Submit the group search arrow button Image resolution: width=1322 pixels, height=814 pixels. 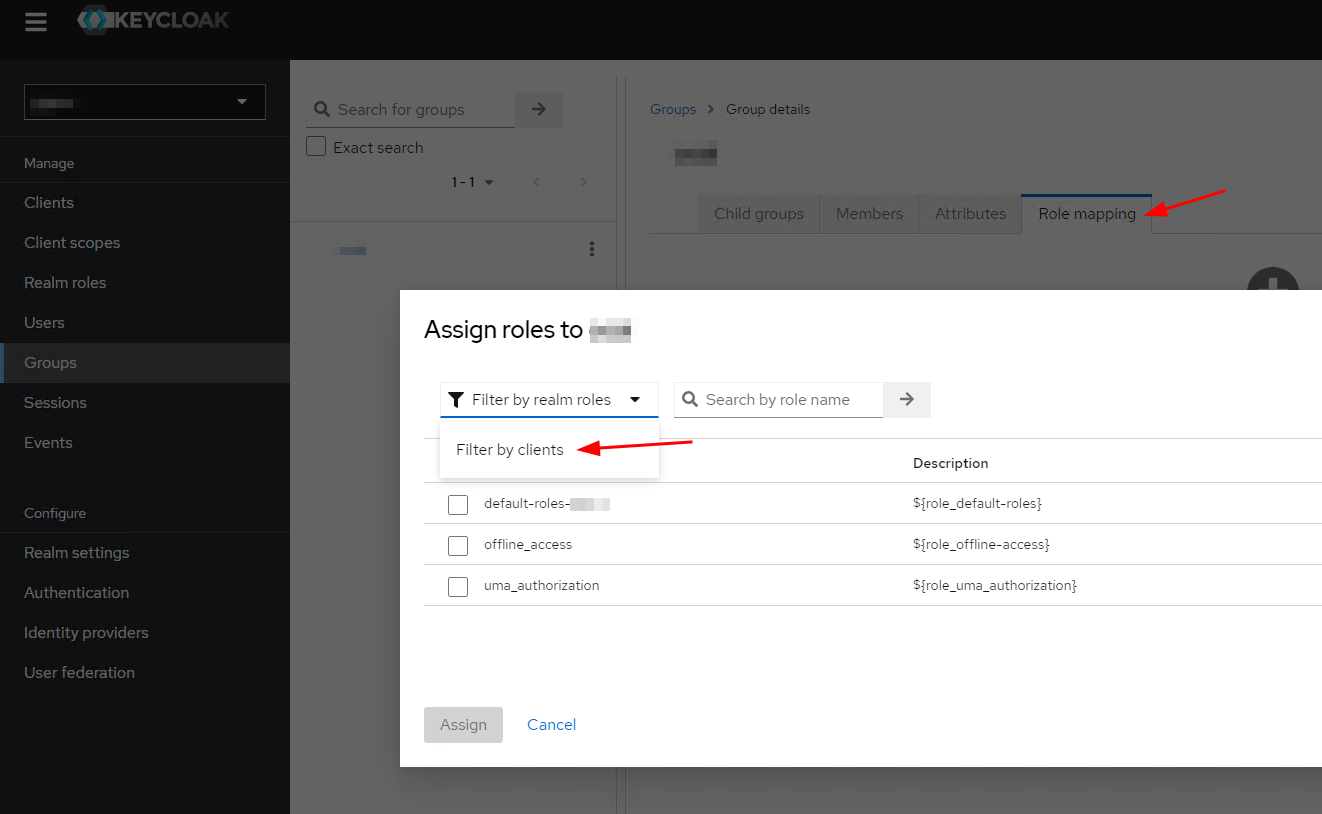pos(539,110)
